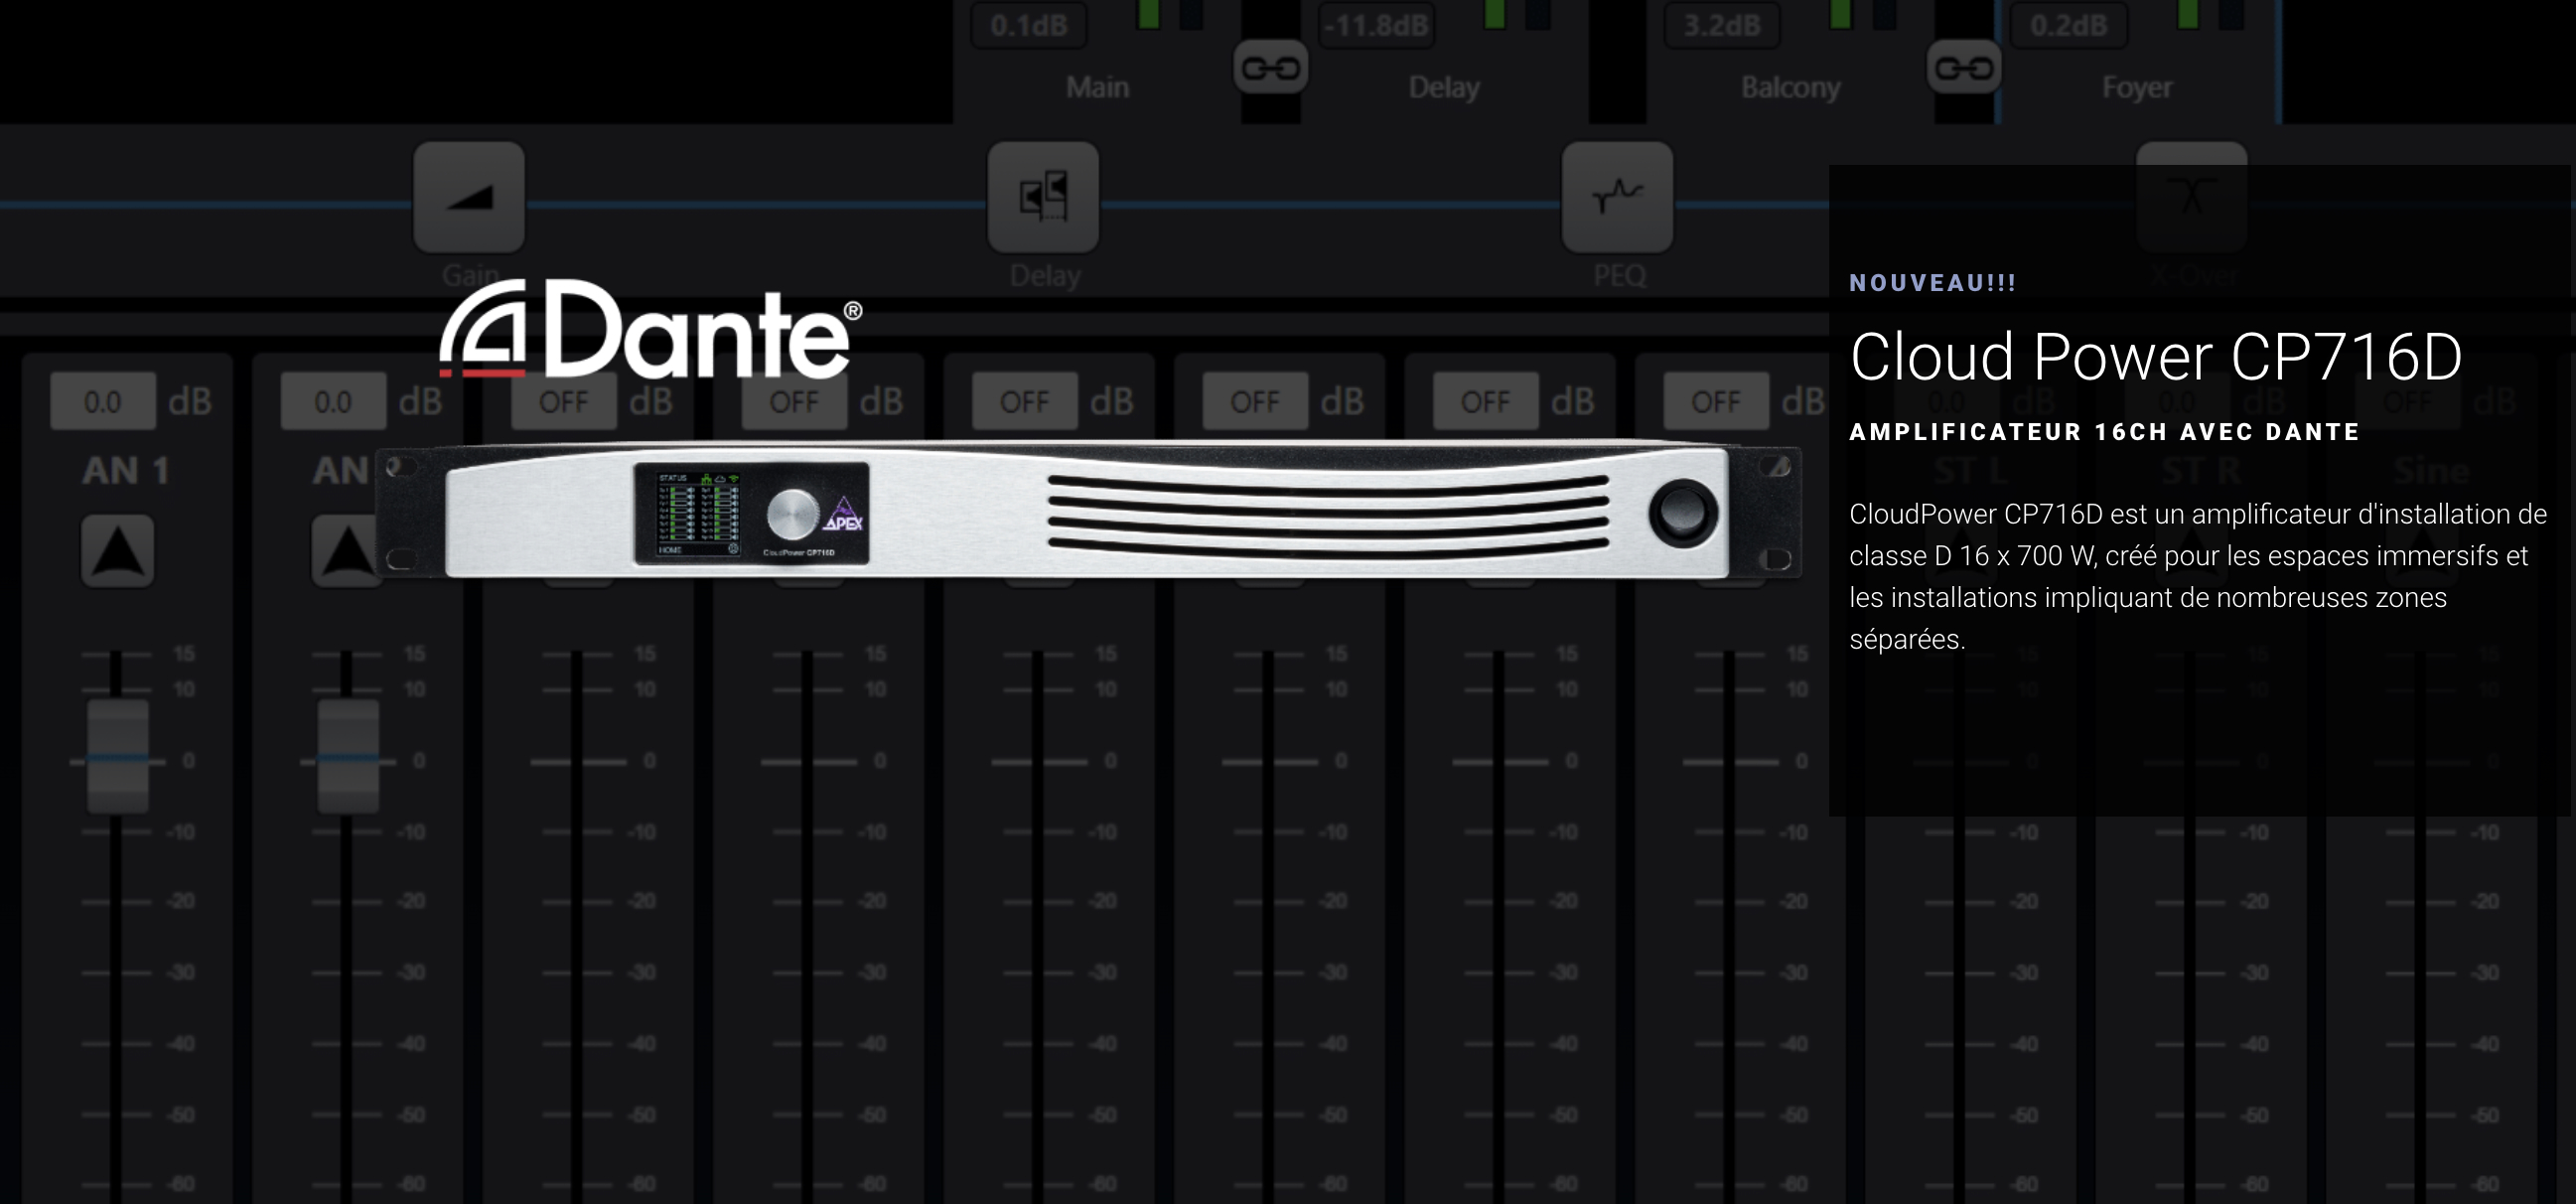Screen dimensions: 2576x1204
Task: Click the Dante logo
Action: click(x=650, y=329)
